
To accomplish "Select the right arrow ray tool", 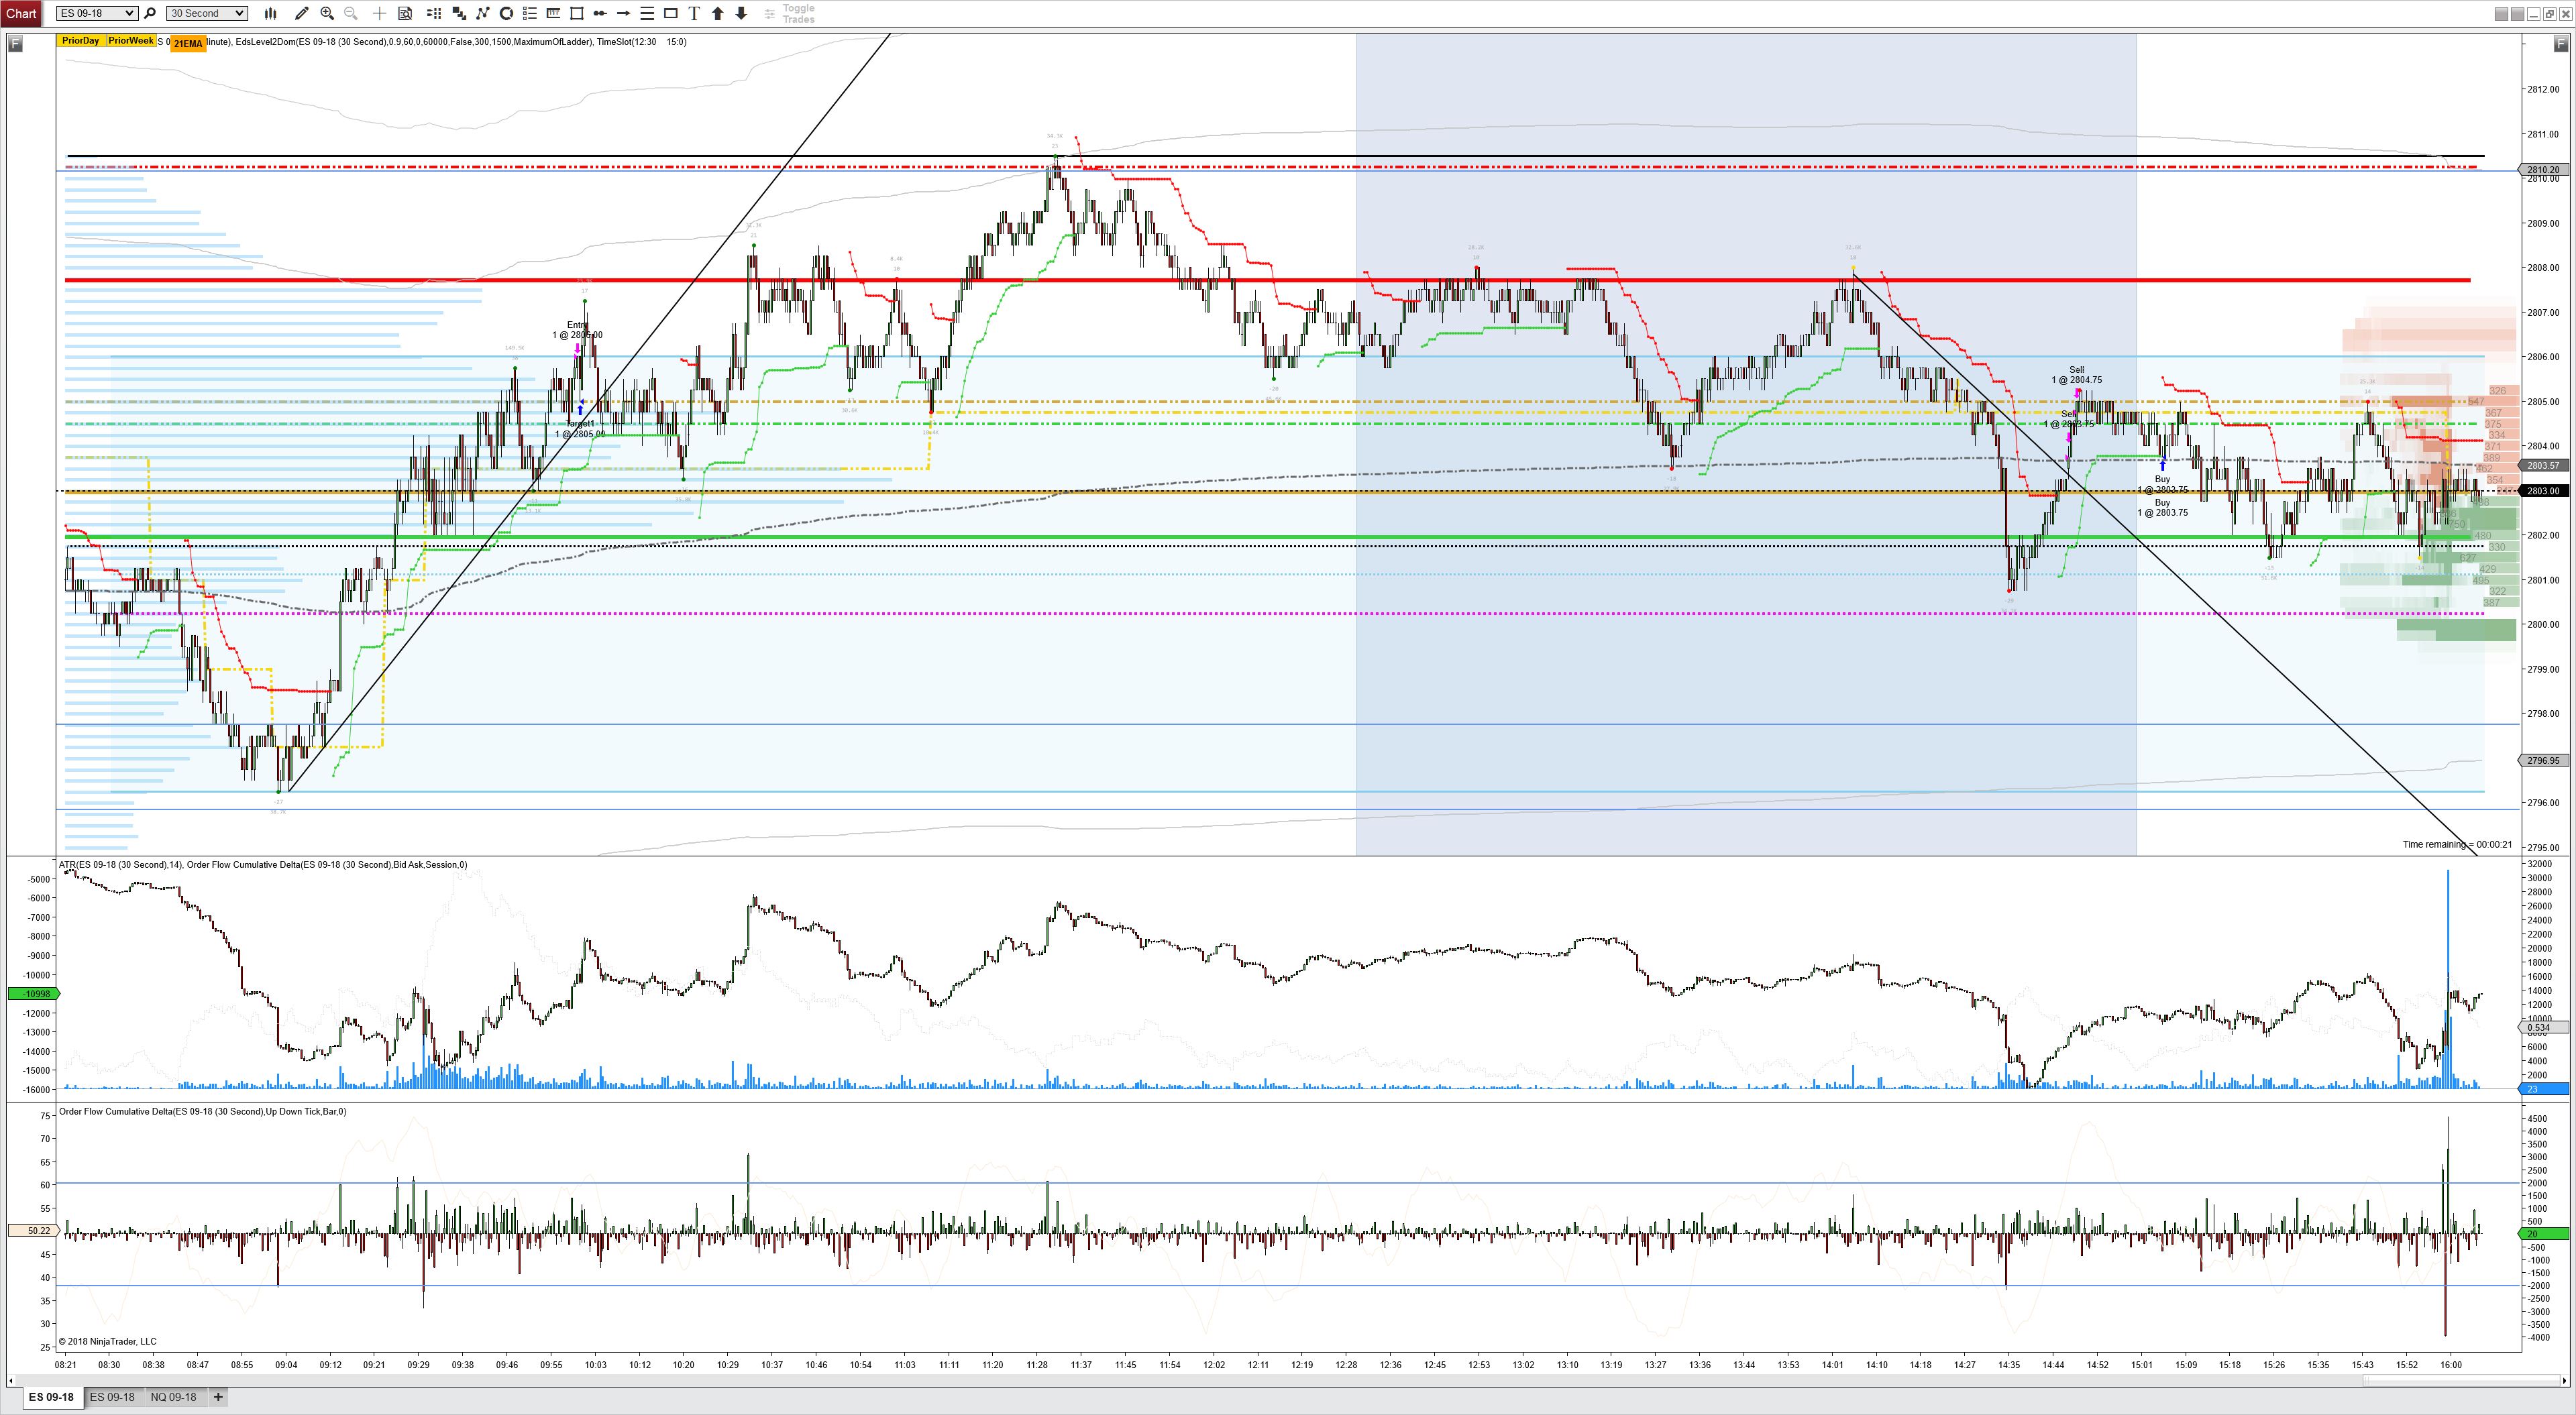I will (x=623, y=13).
